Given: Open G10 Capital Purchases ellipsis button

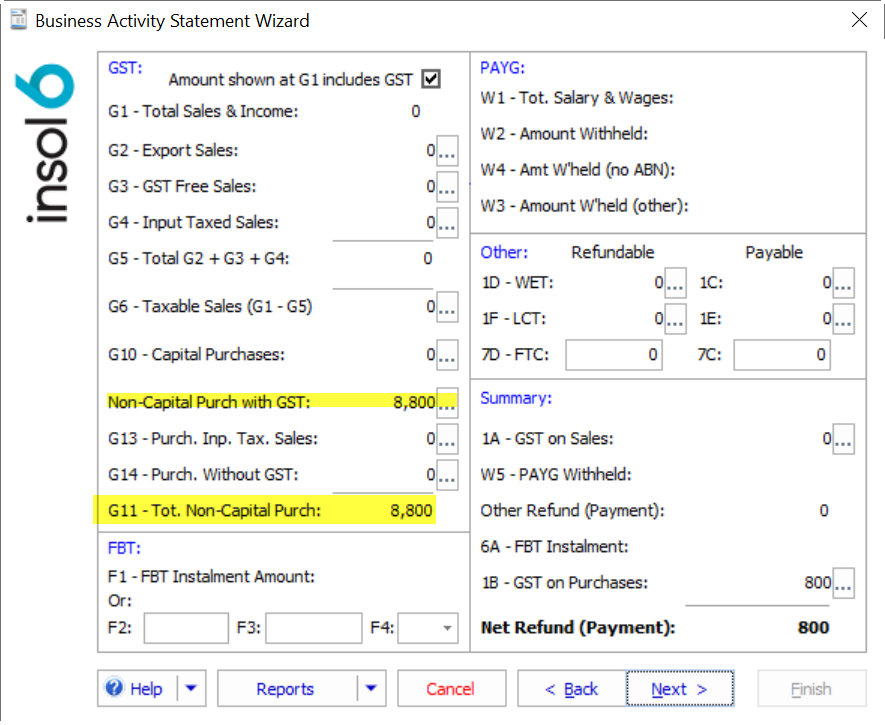Looking at the screenshot, I should point(447,355).
